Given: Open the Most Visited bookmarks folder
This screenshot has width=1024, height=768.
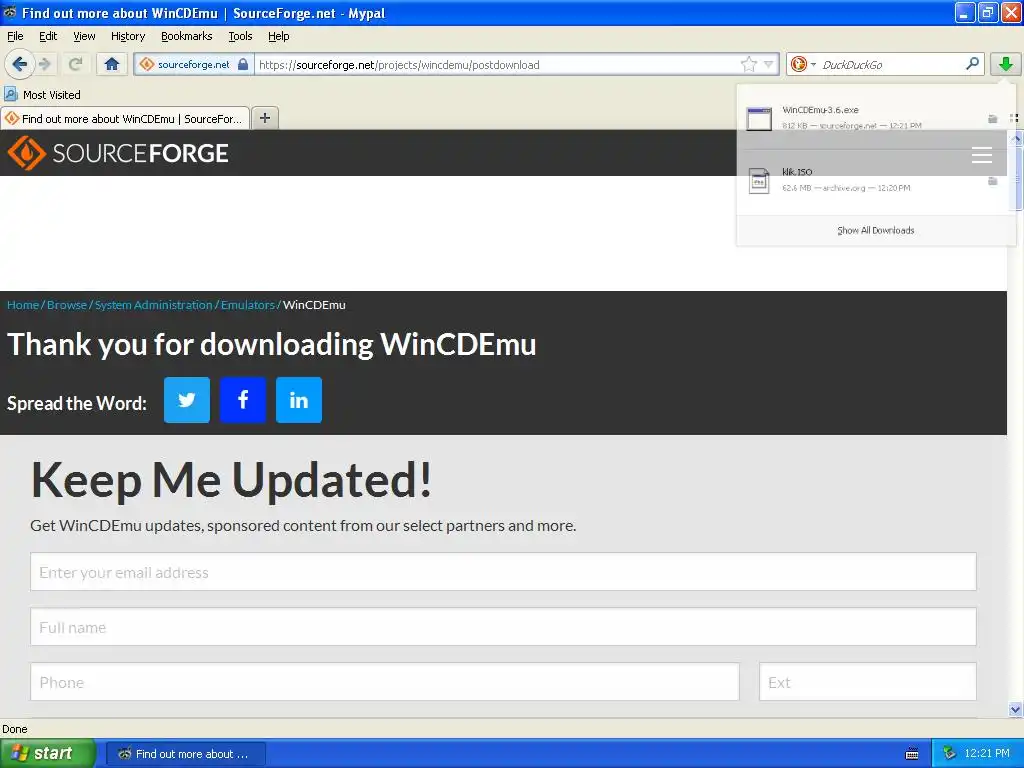Looking at the screenshot, I should coord(42,95).
